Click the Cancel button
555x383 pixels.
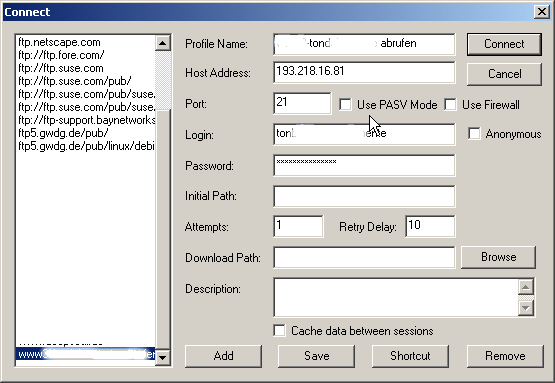[504, 74]
